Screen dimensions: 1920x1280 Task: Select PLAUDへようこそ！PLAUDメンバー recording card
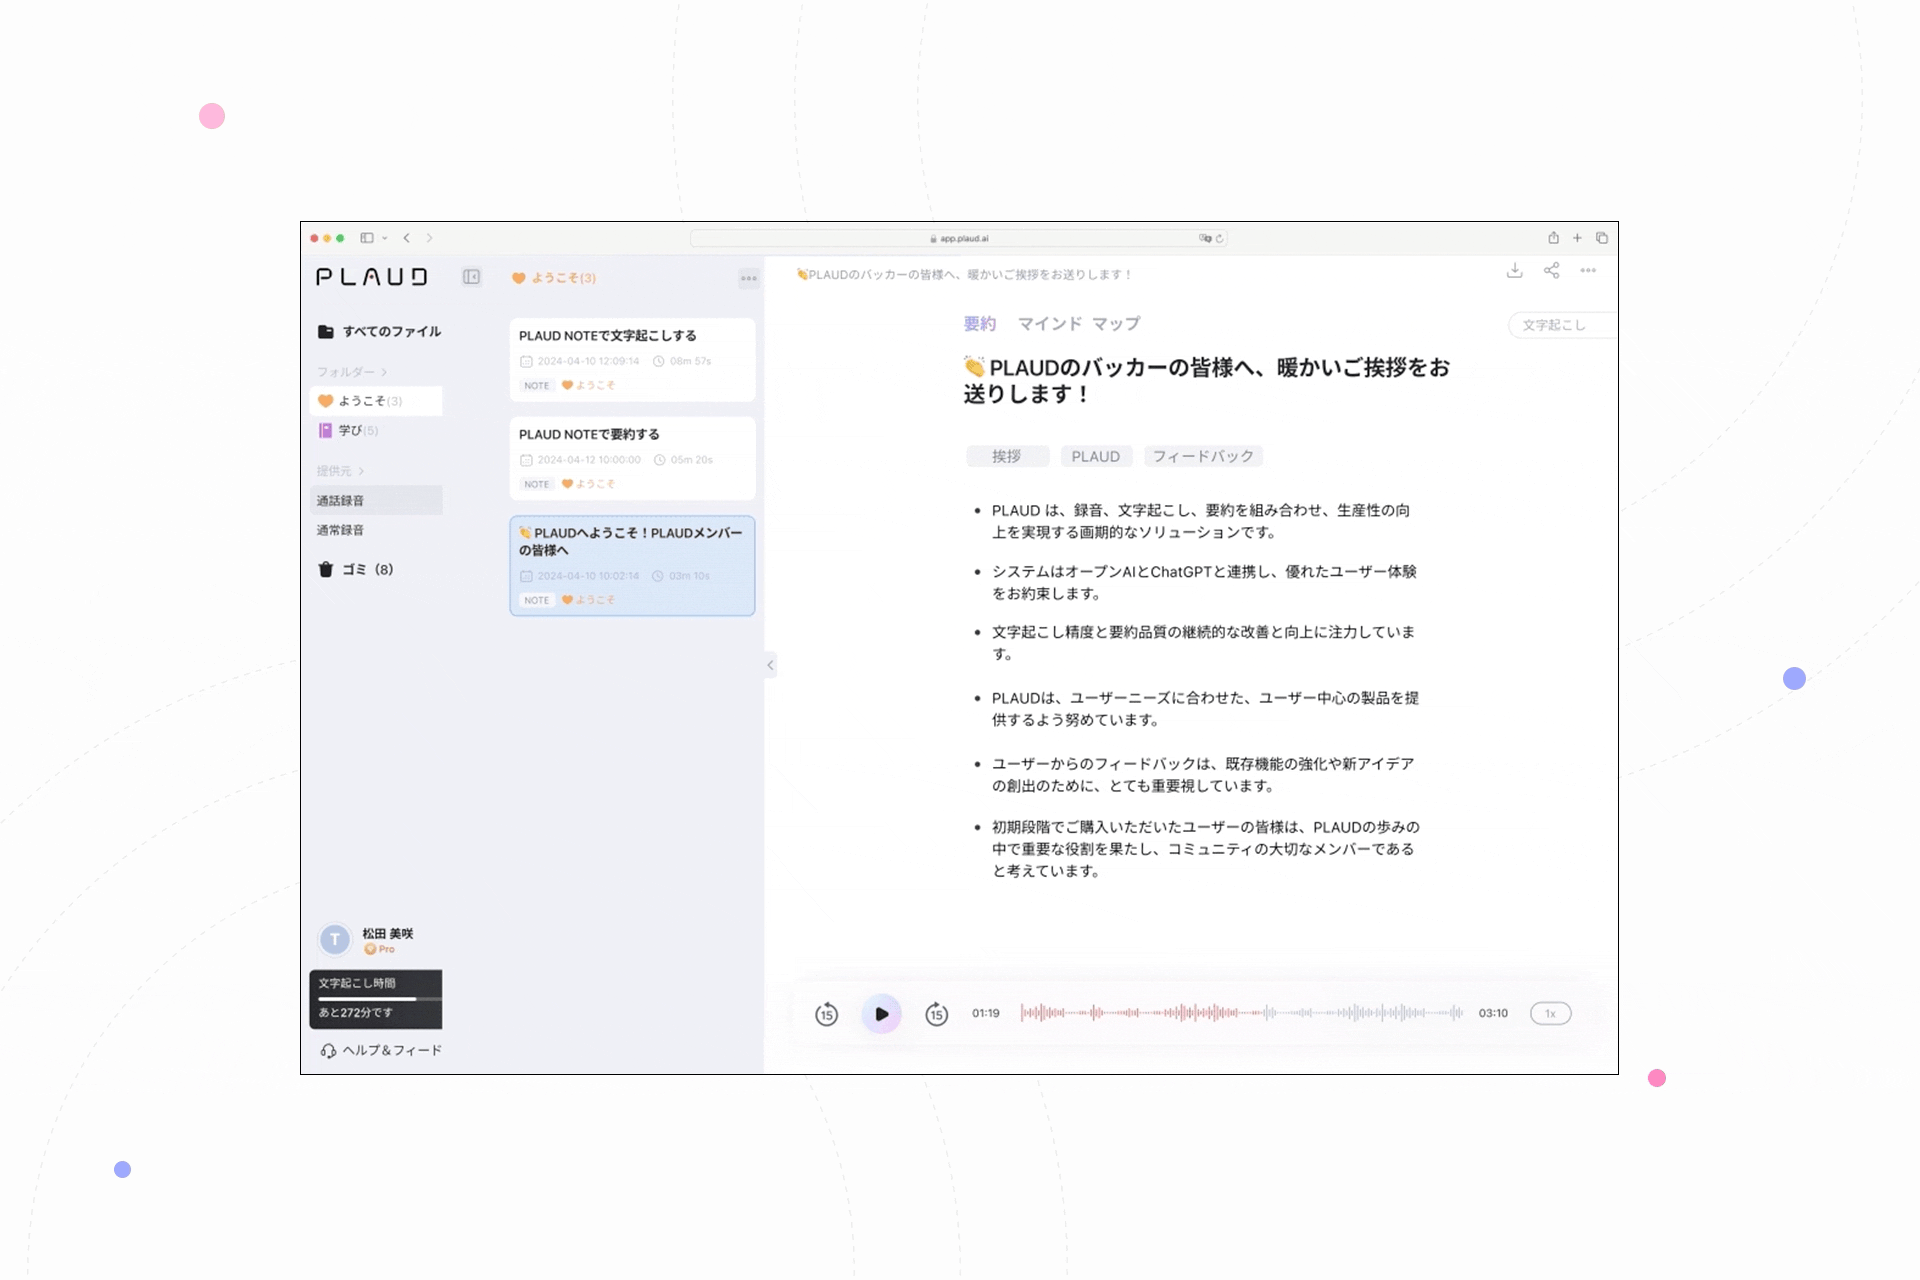pos(632,565)
